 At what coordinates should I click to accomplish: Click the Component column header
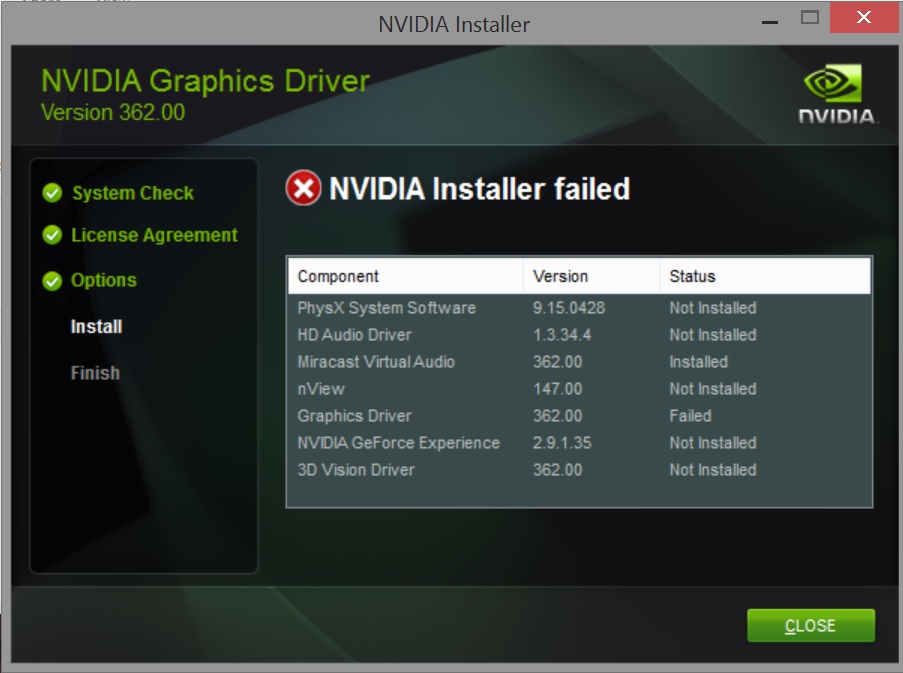(405, 276)
